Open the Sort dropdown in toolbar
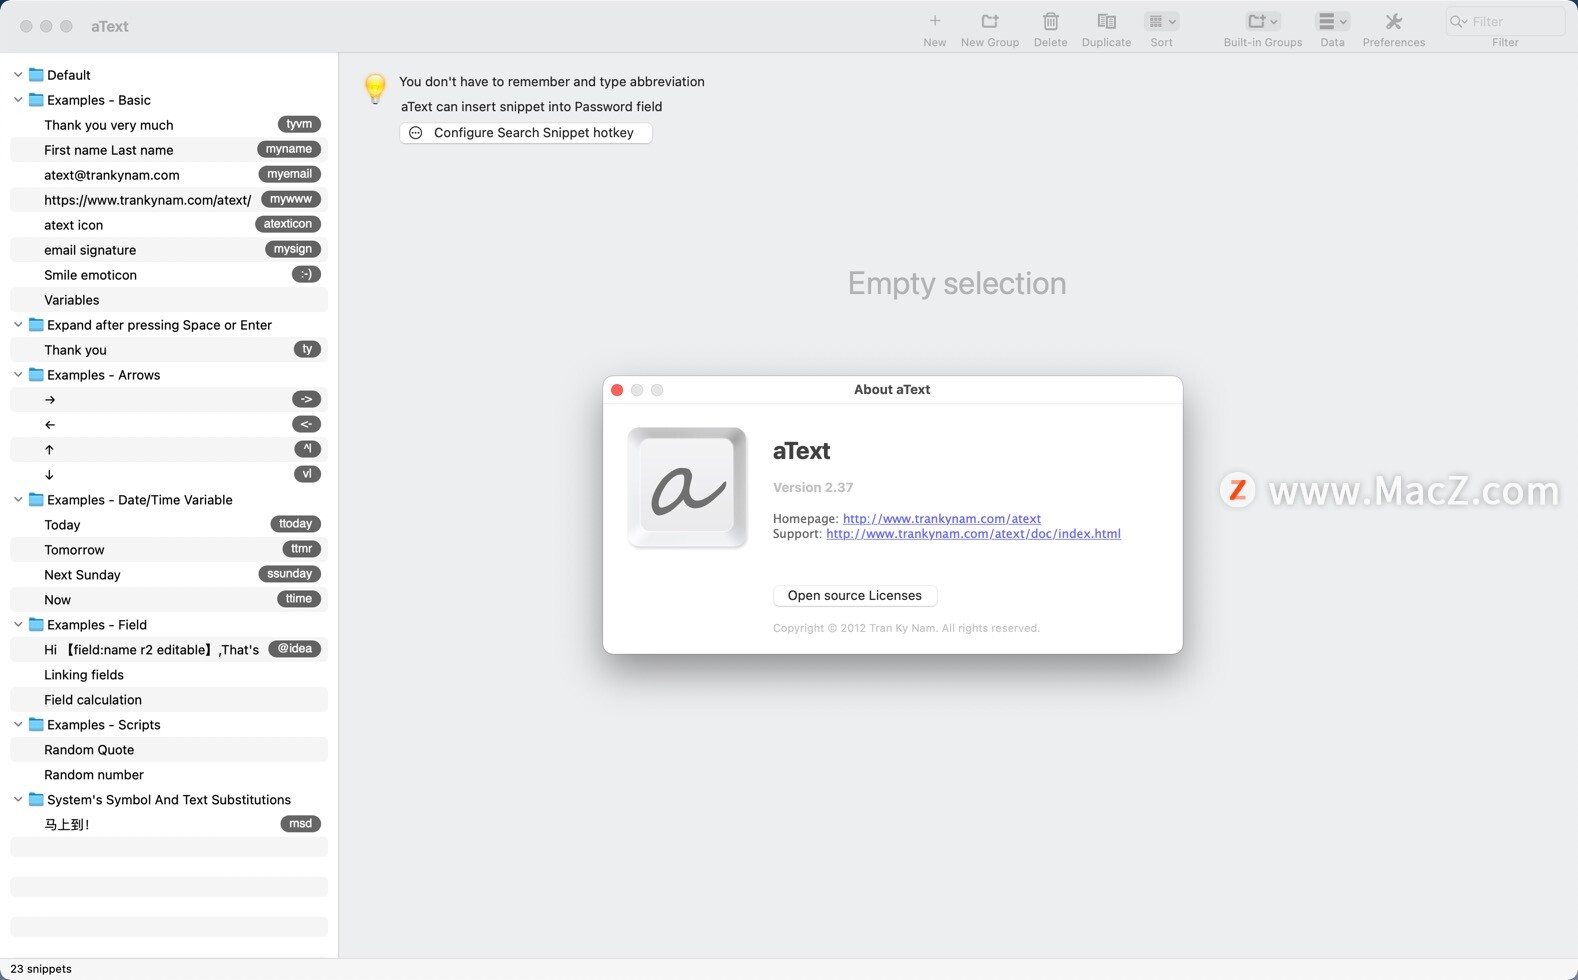Viewport: 1578px width, 980px height. coord(1161,21)
